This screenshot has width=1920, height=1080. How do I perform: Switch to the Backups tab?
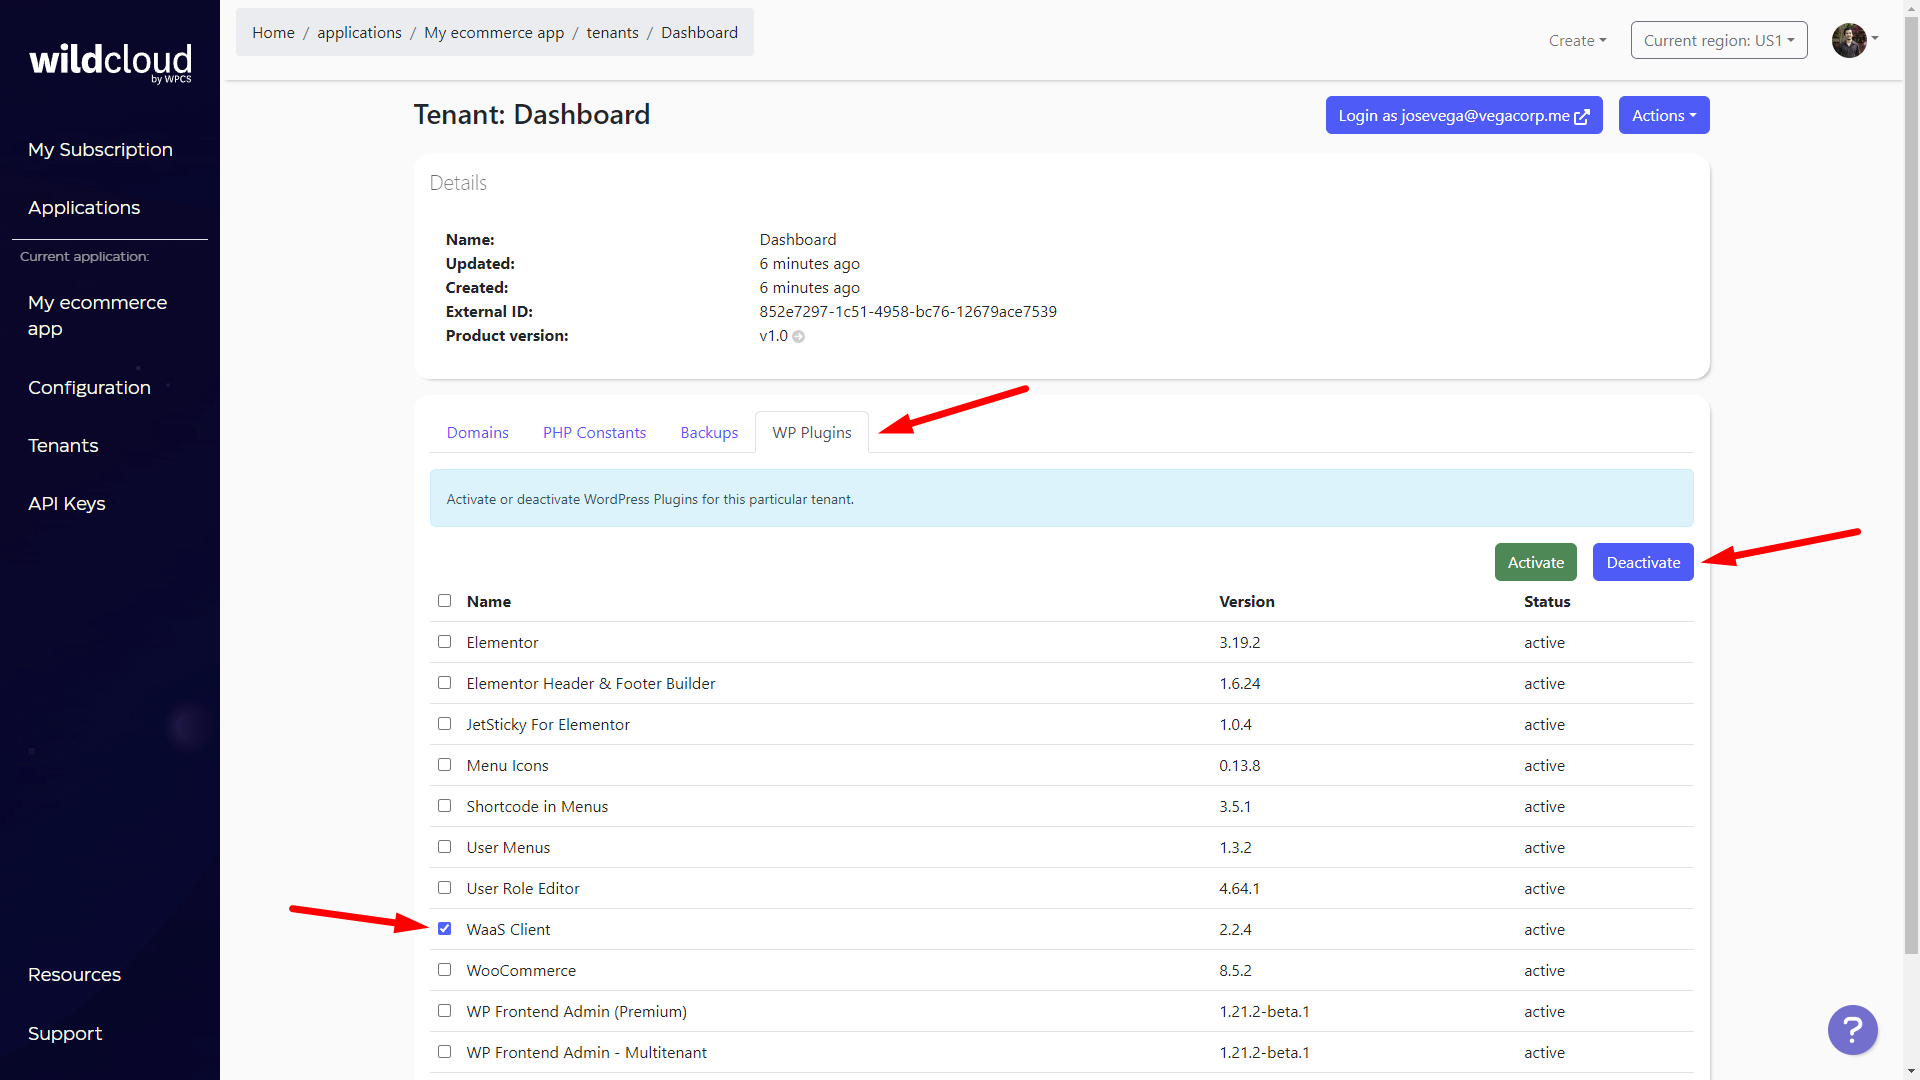click(x=709, y=432)
